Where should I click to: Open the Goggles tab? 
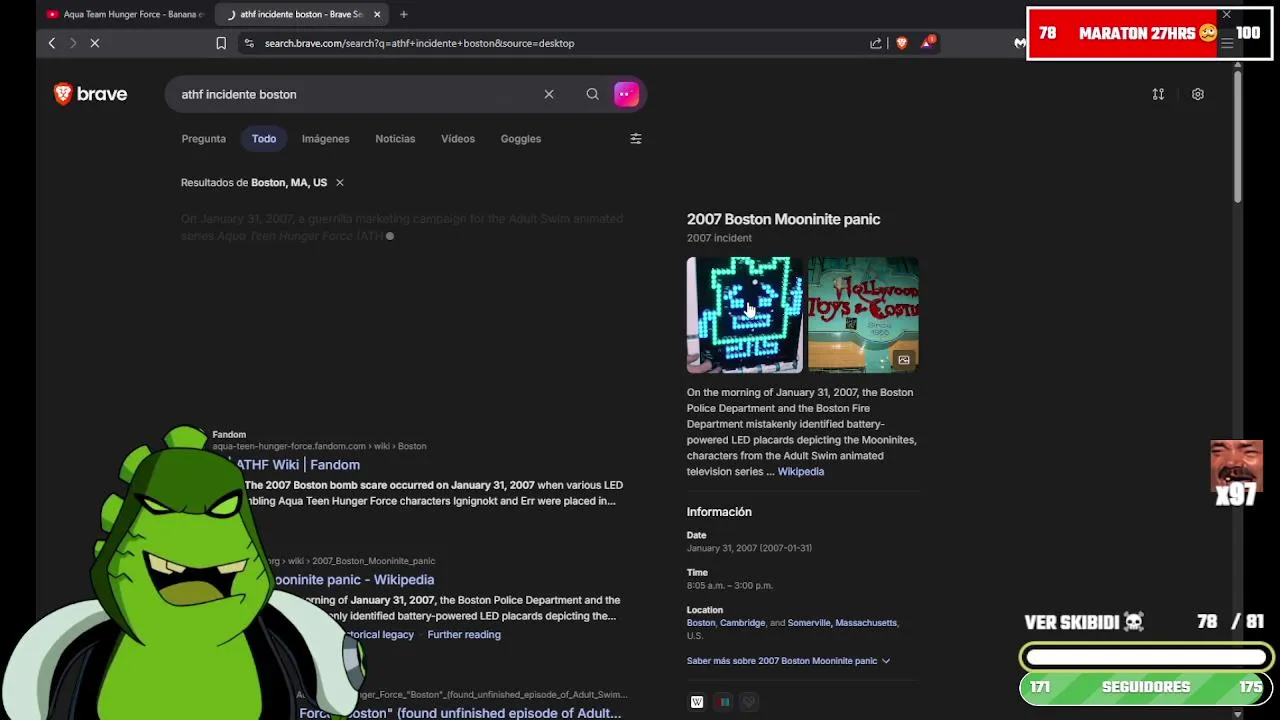click(521, 139)
